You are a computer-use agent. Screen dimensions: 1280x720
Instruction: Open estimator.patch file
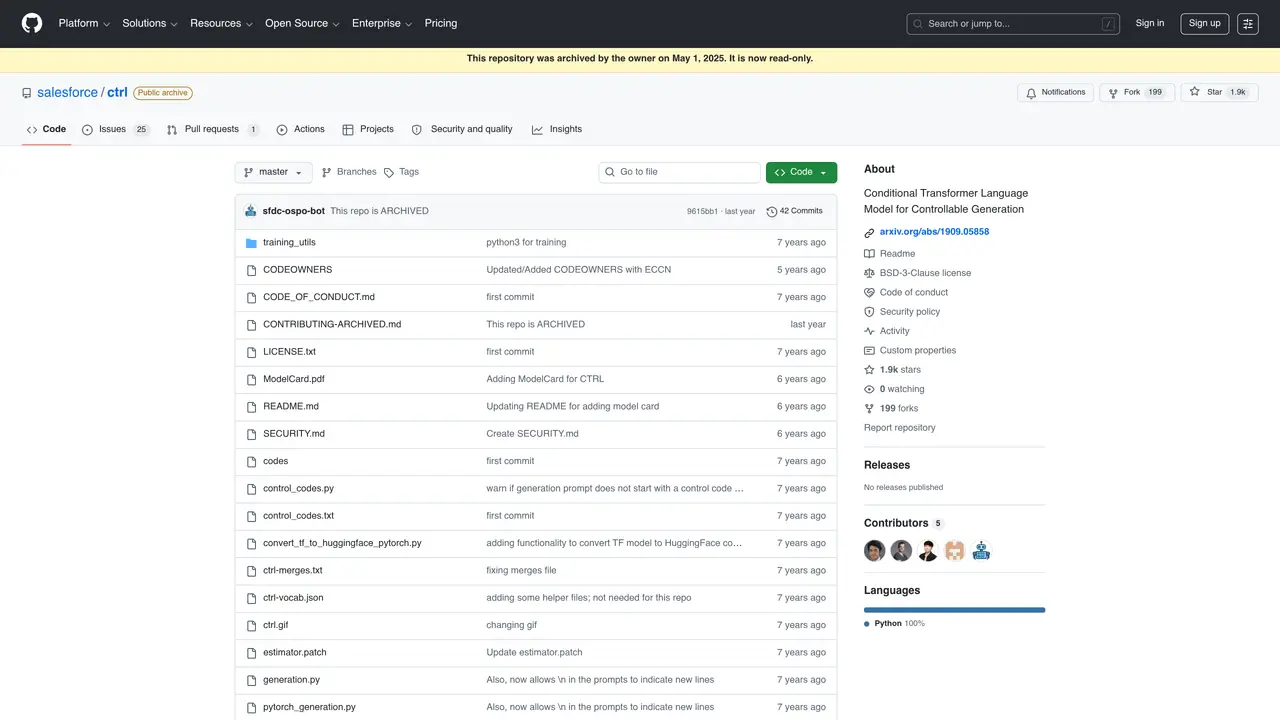tap(295, 653)
